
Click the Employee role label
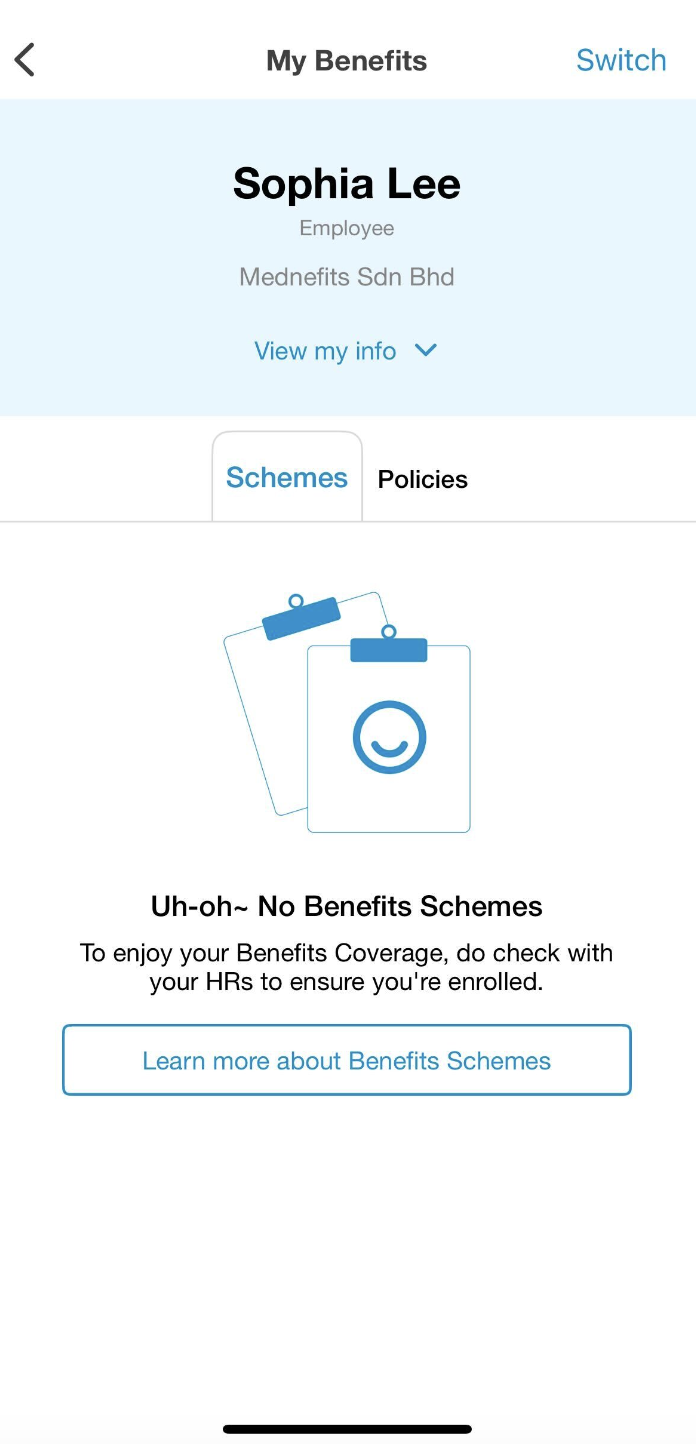(x=347, y=228)
